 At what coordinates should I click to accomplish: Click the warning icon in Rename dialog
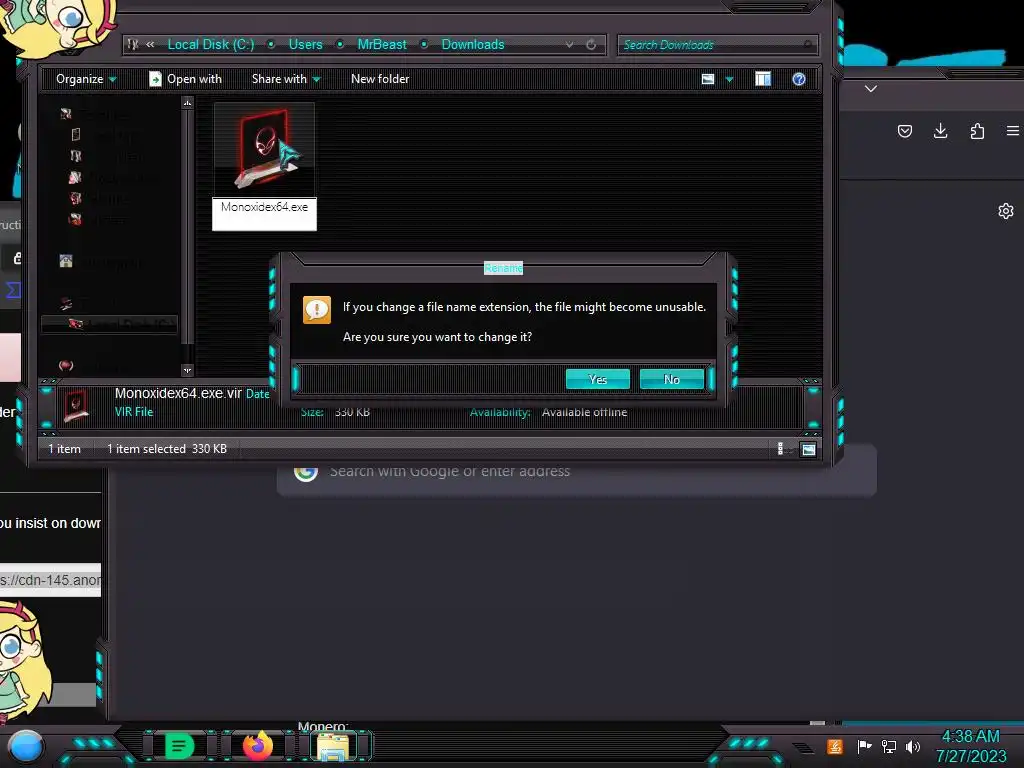[317, 310]
